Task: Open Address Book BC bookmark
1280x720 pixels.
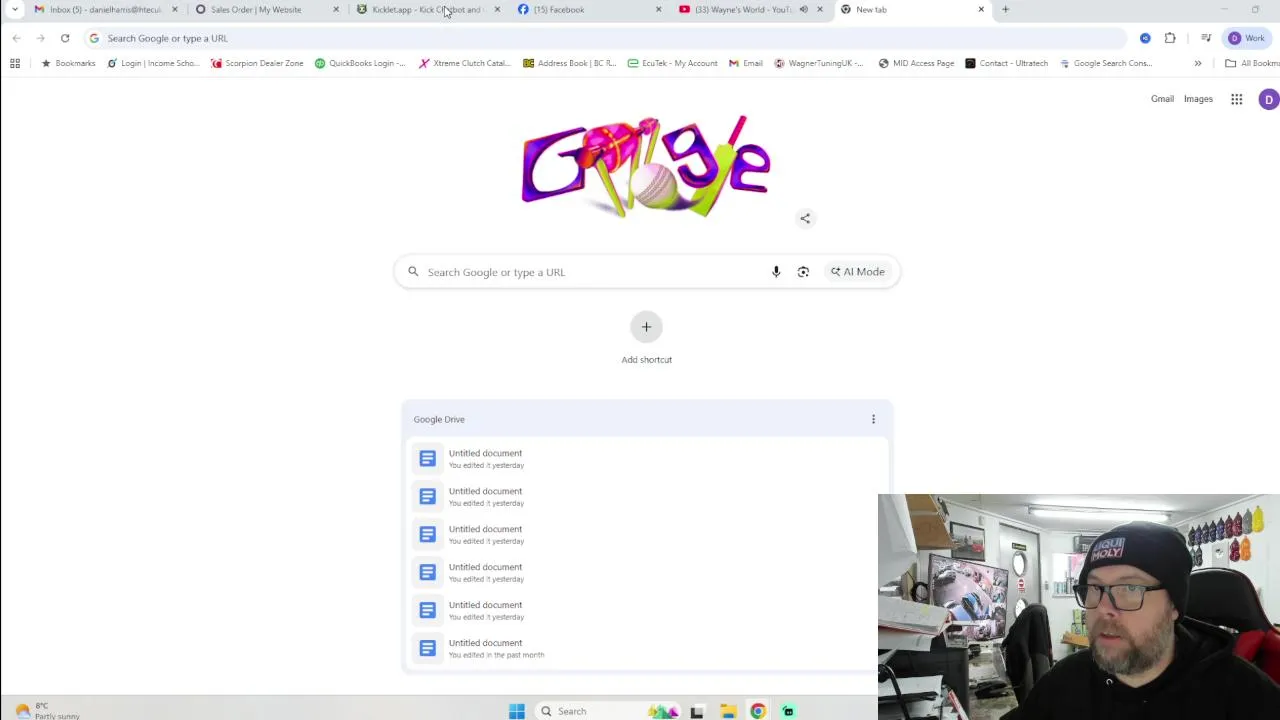Action: pyautogui.click(x=569, y=63)
